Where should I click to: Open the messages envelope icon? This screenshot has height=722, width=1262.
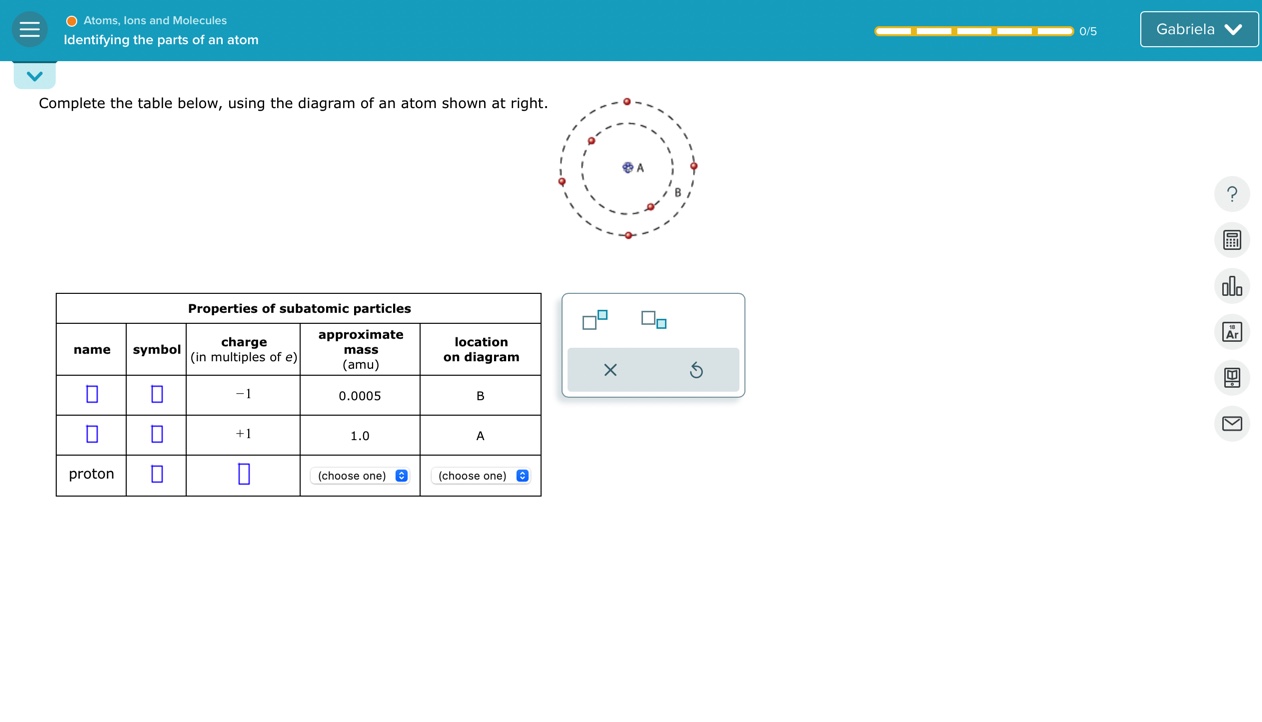[x=1232, y=424]
